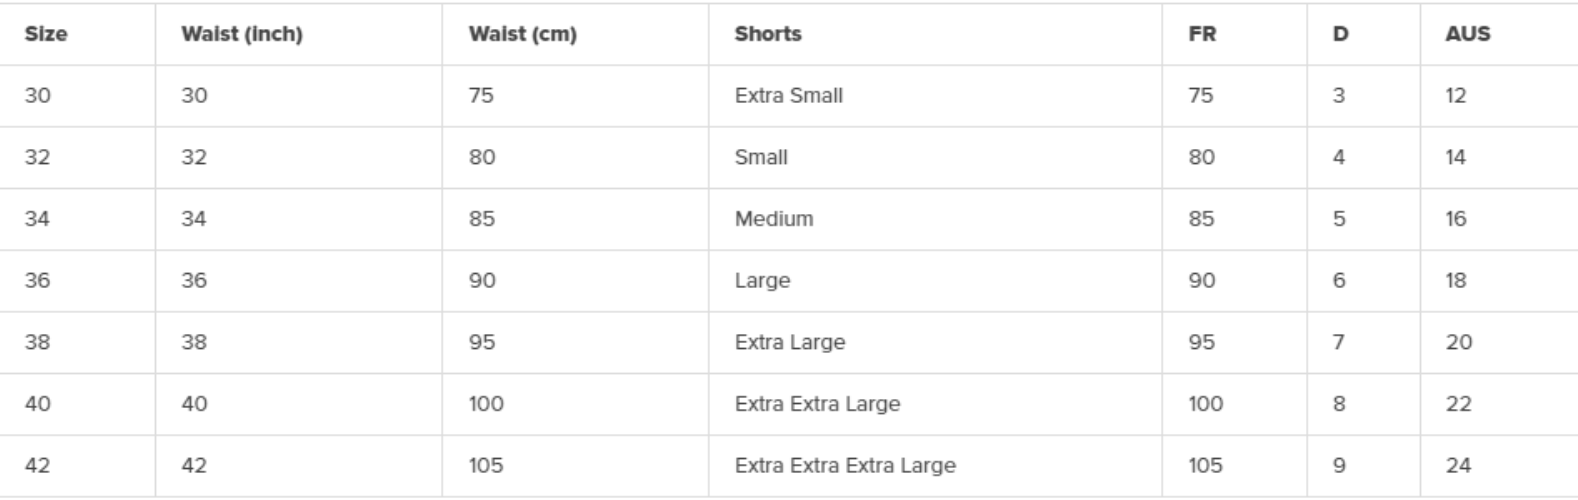Click the Waist (cm) column header

[522, 34]
